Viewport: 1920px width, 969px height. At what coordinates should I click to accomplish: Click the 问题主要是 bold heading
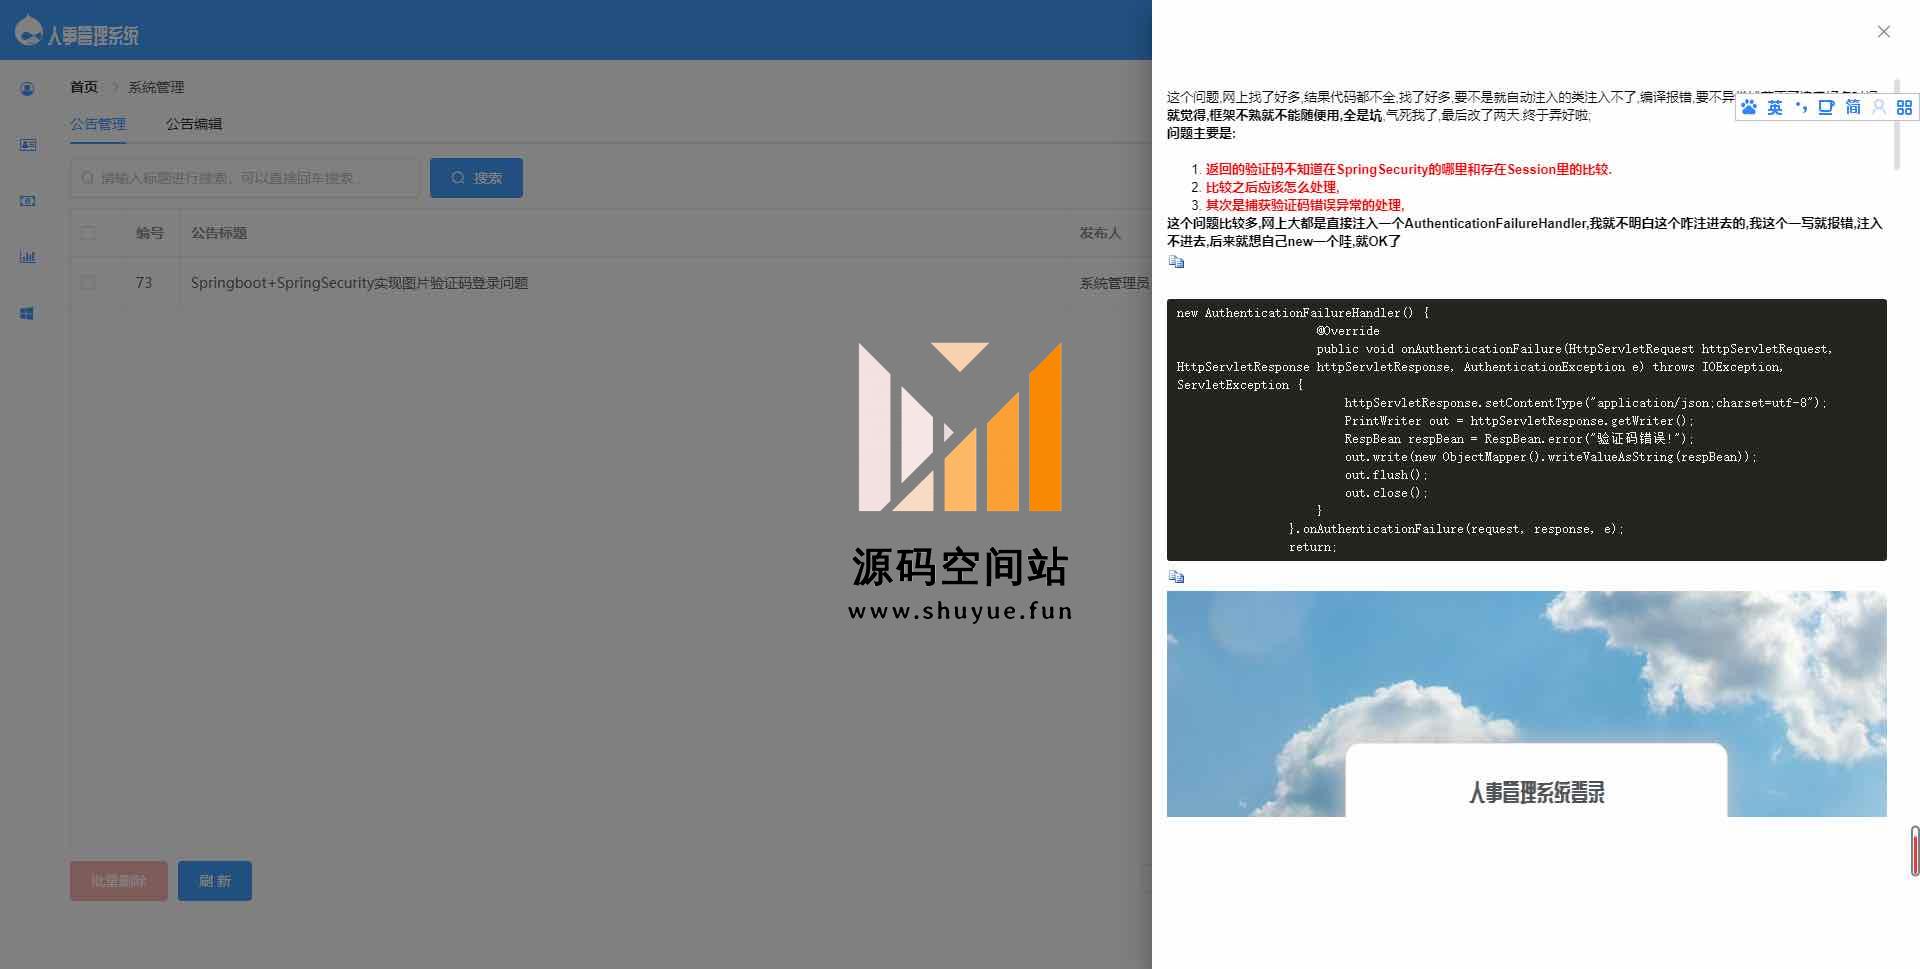tap(1201, 133)
